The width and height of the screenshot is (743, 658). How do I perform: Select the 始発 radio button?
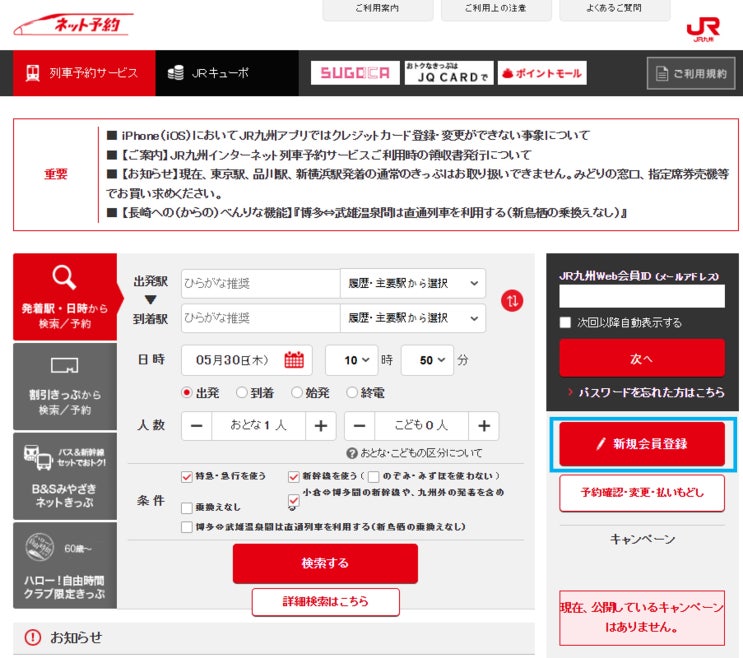[297, 393]
